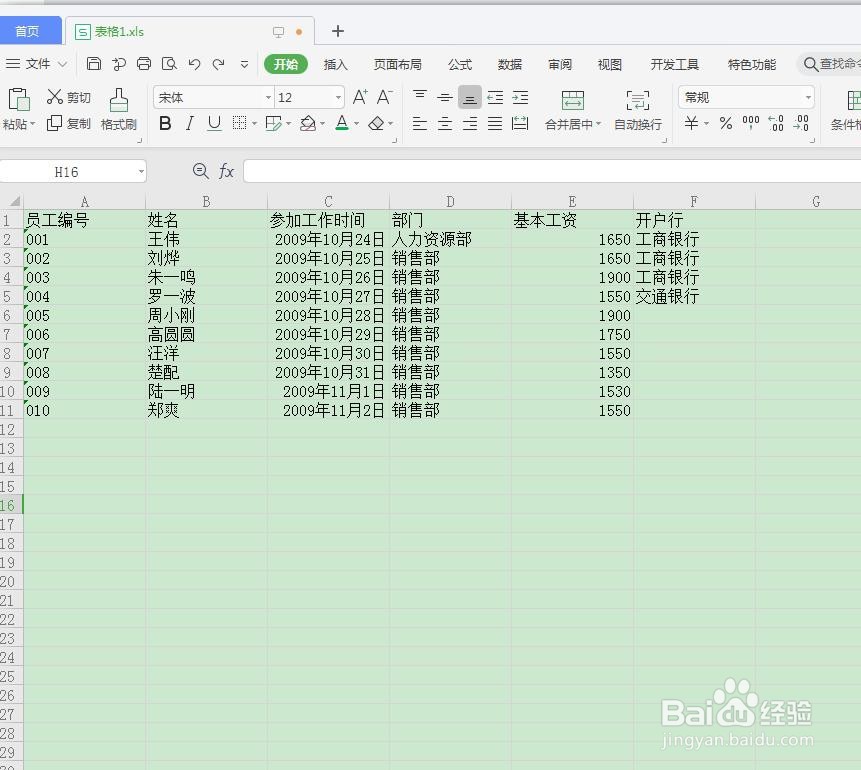Increase the decimal places
861x770 pixels.
776,124
